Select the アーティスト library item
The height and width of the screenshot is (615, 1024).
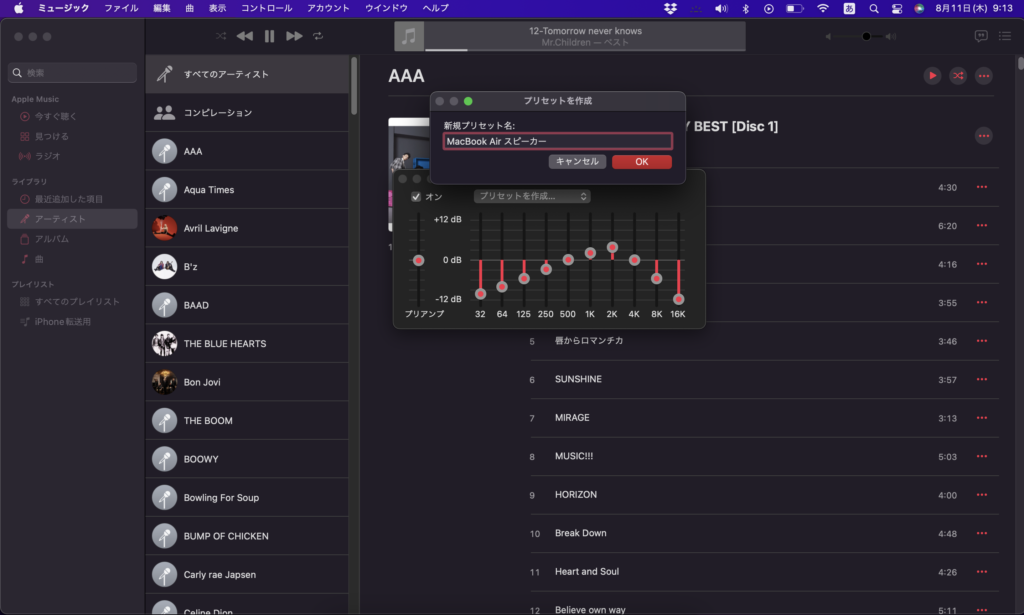pyautogui.click(x=72, y=219)
